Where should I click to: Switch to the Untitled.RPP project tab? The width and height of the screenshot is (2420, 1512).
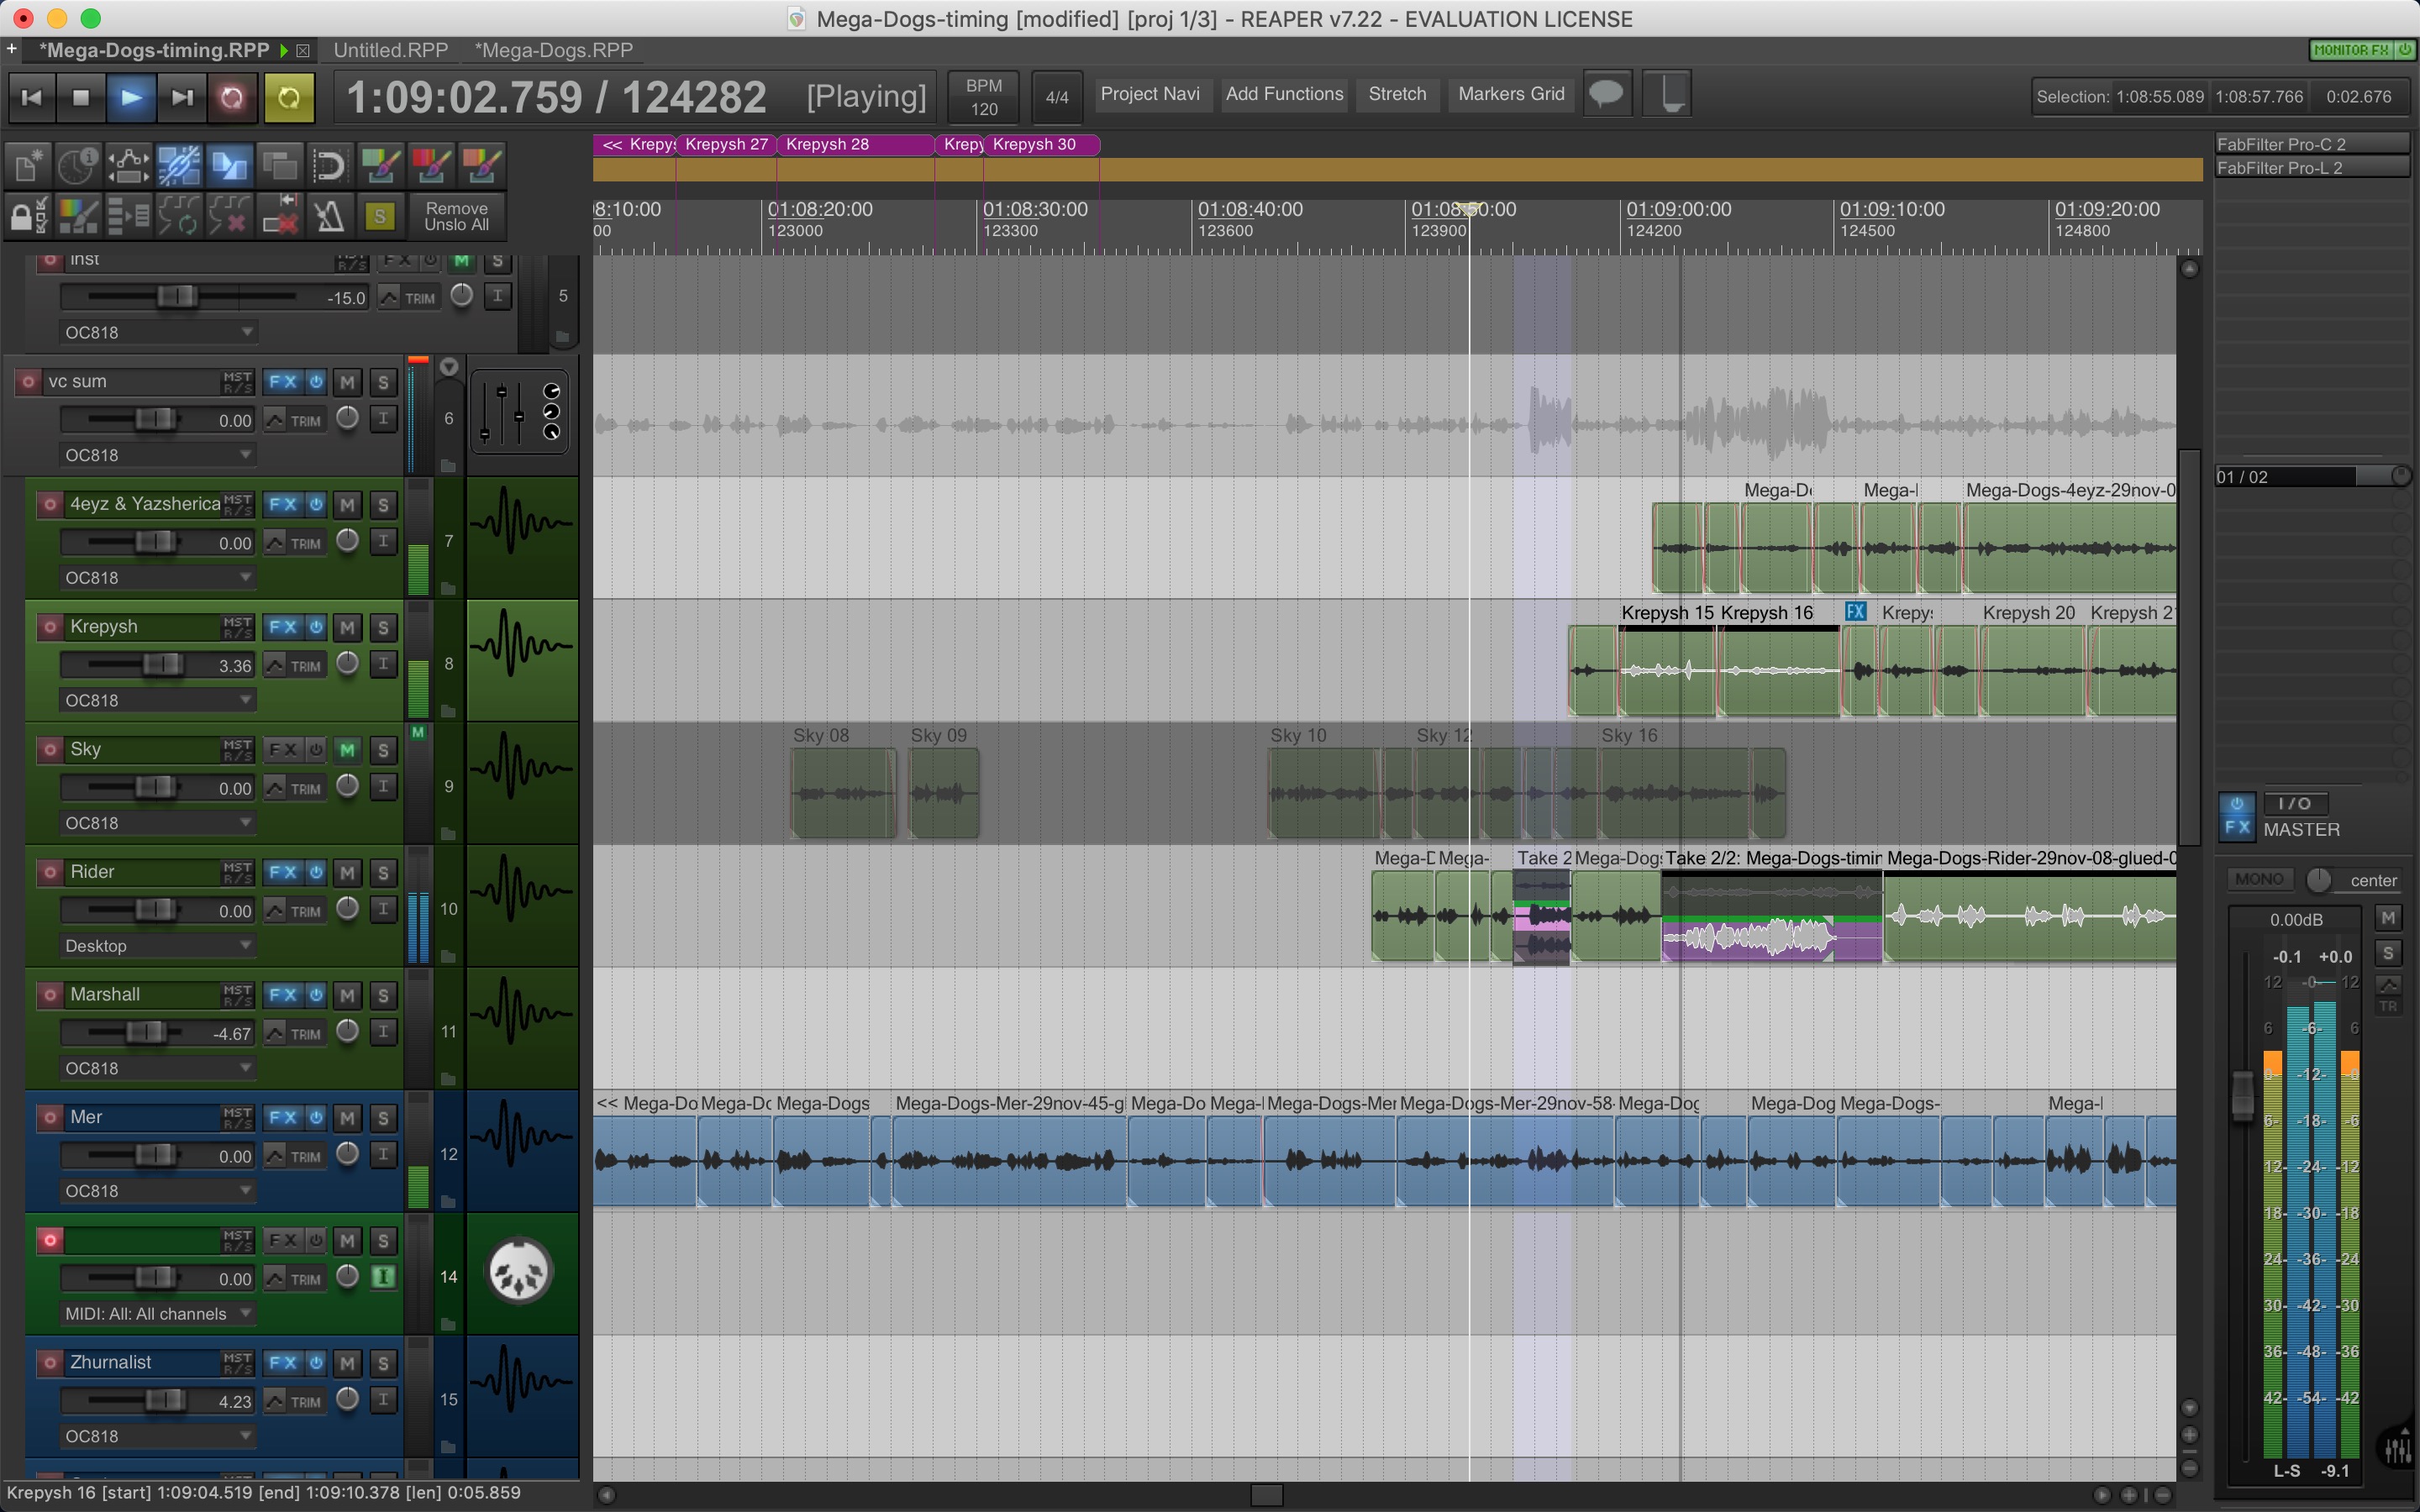(390, 50)
